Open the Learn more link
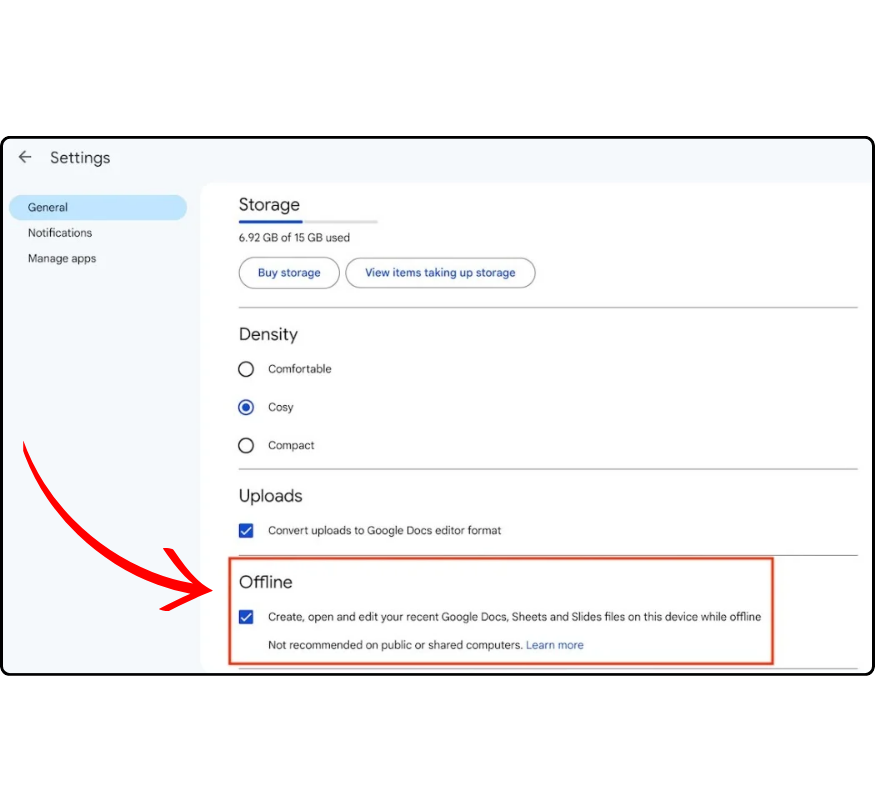 click(x=555, y=645)
